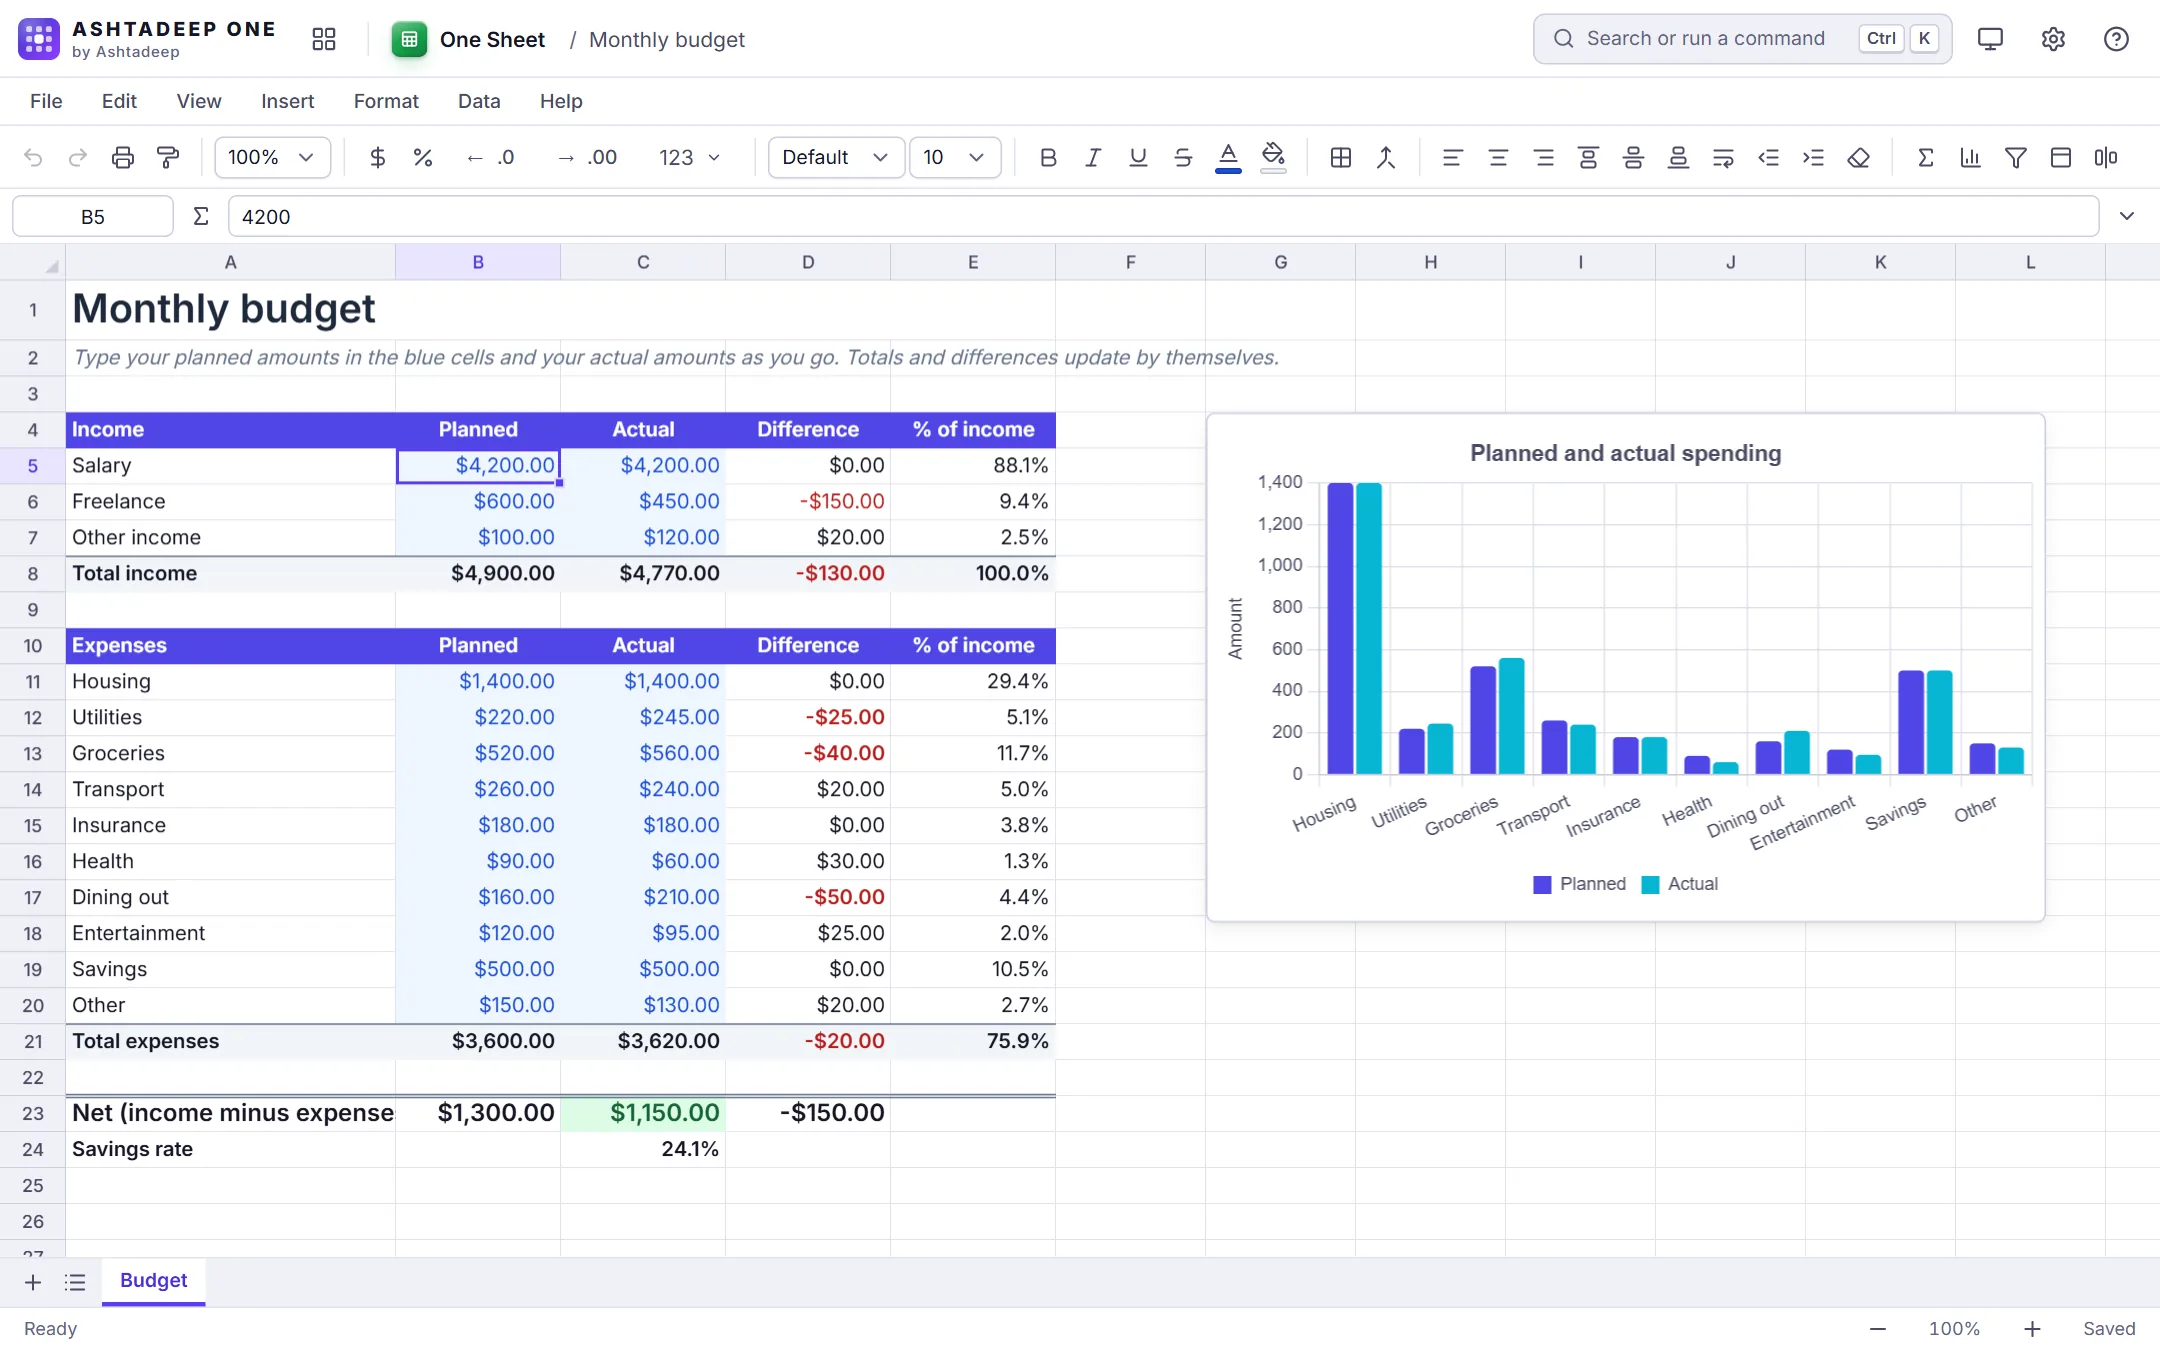Toggle underline formatting

click(1138, 157)
